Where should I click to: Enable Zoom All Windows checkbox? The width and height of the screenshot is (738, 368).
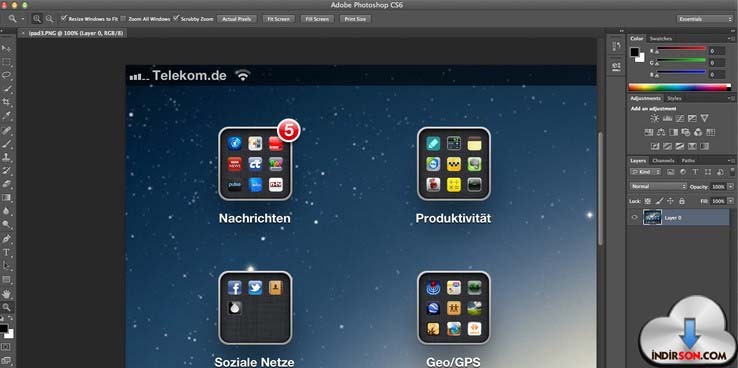(123, 19)
